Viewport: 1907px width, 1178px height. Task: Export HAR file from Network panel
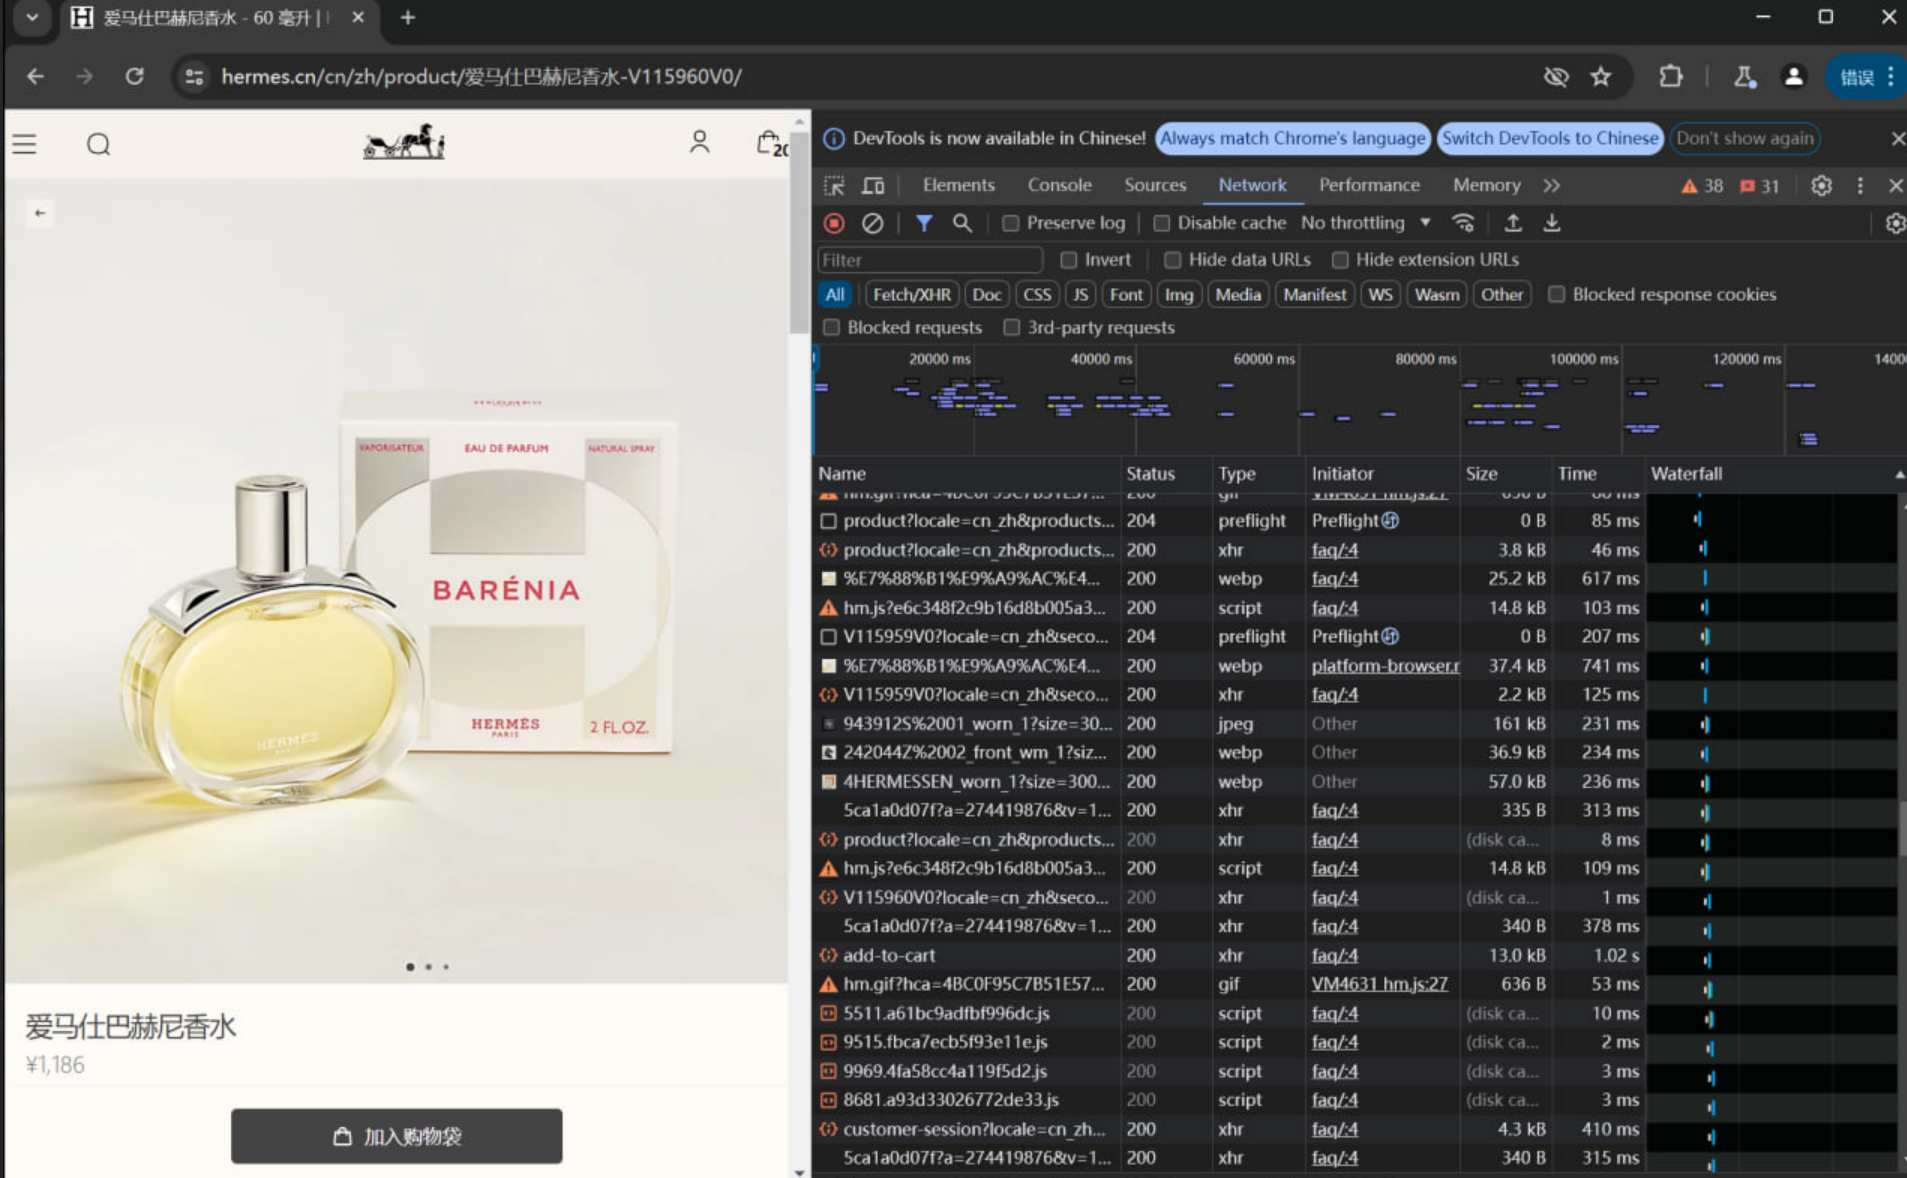[x=1553, y=222]
